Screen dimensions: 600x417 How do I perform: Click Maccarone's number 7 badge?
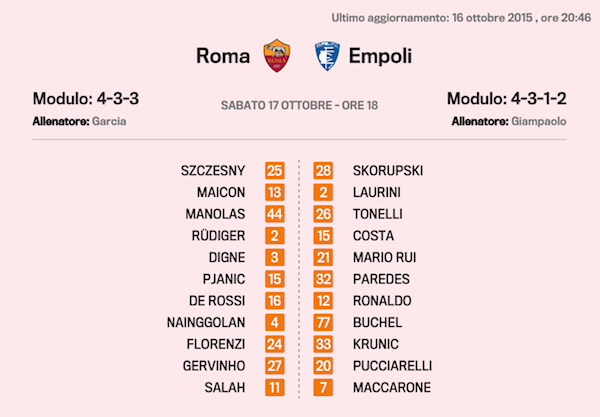tap(324, 387)
